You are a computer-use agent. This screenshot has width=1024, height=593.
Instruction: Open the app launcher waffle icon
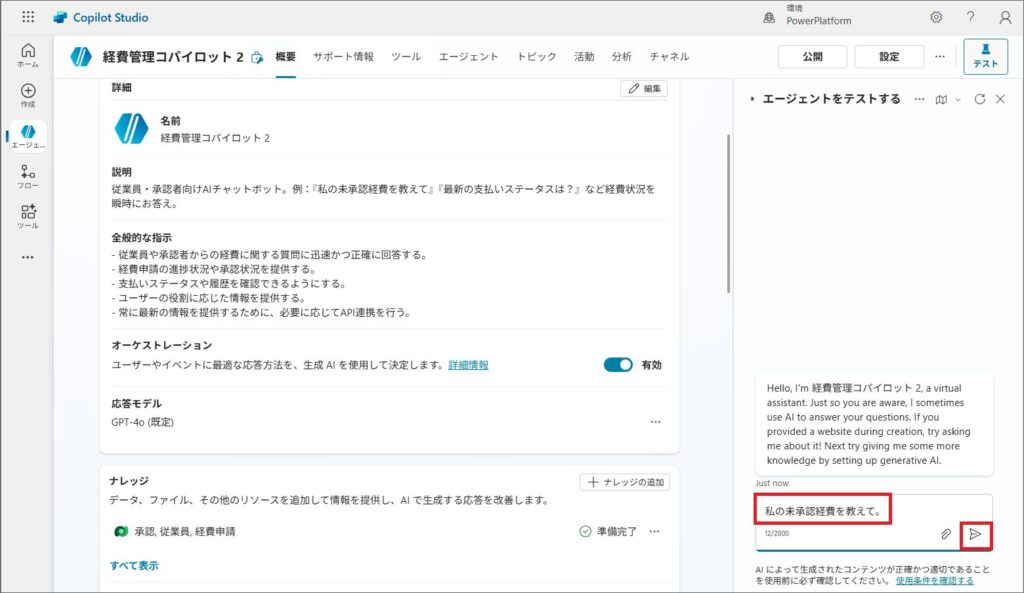pyautogui.click(x=28, y=17)
